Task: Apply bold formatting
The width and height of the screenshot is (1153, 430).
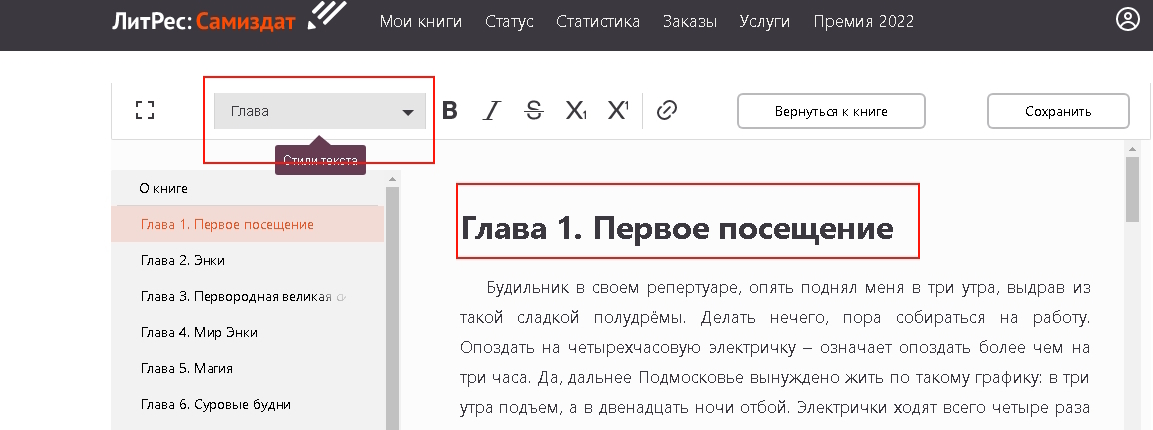Action: coord(450,111)
